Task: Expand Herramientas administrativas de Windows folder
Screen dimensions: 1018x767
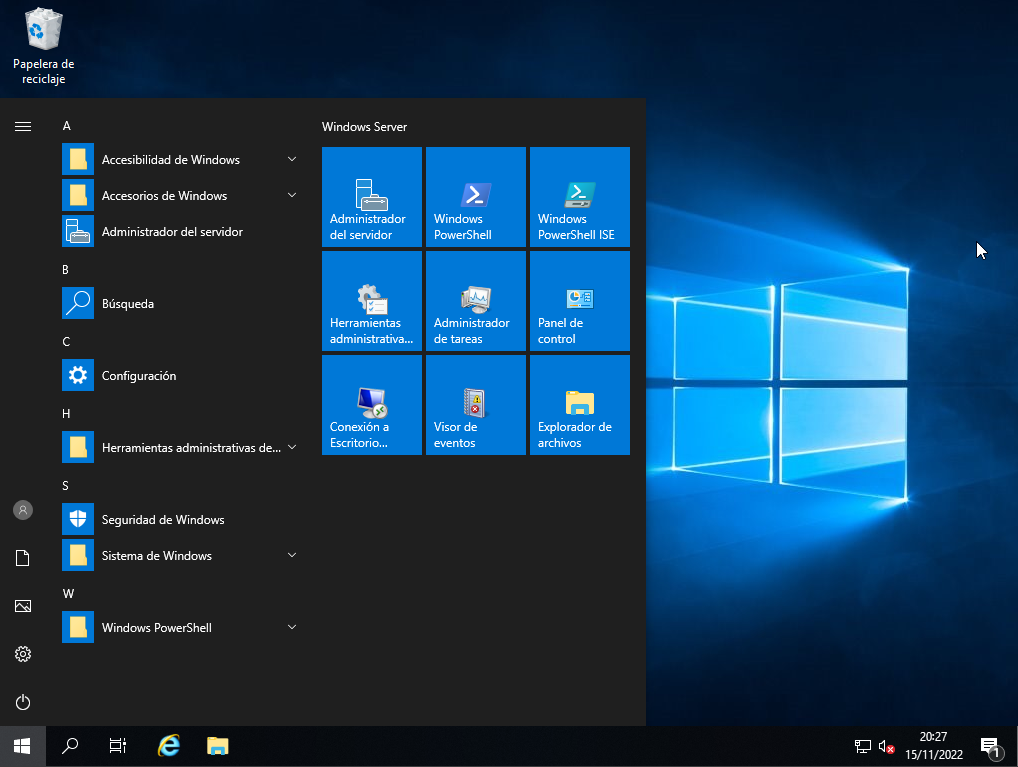Action: [180, 447]
